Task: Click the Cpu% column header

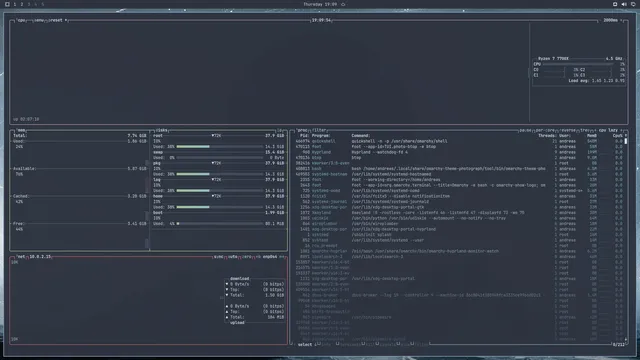Action: click(618, 136)
